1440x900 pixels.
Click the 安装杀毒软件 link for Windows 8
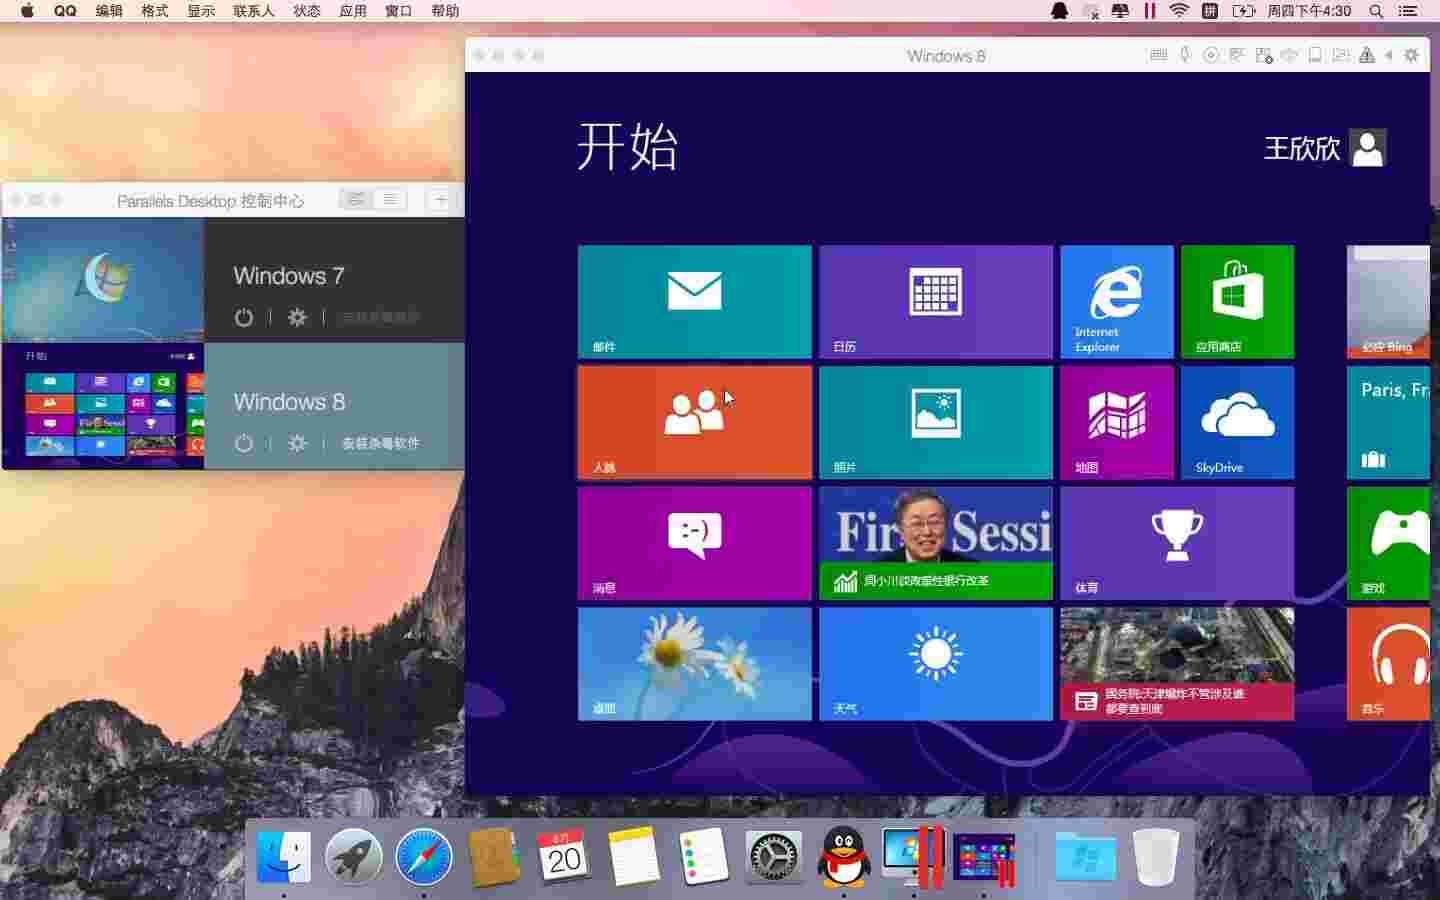click(x=382, y=444)
